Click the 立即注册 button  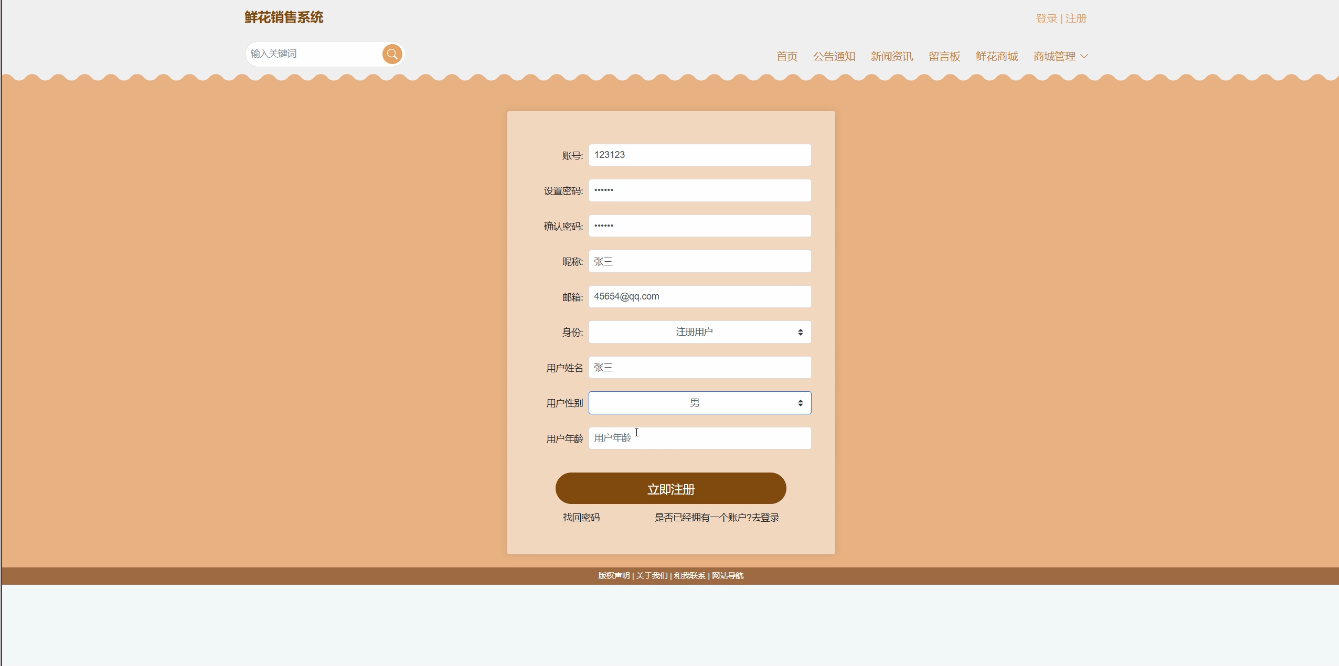pos(671,489)
